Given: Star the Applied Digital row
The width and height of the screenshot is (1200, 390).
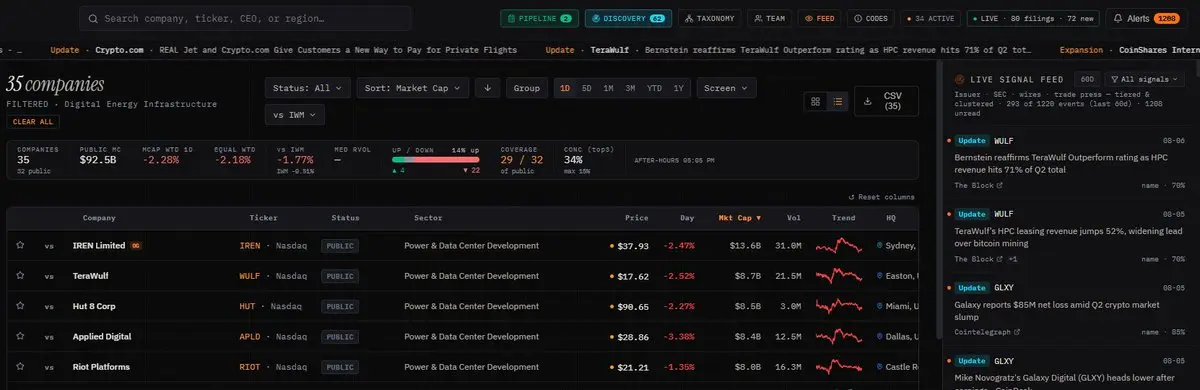Looking at the screenshot, I should click(19, 337).
